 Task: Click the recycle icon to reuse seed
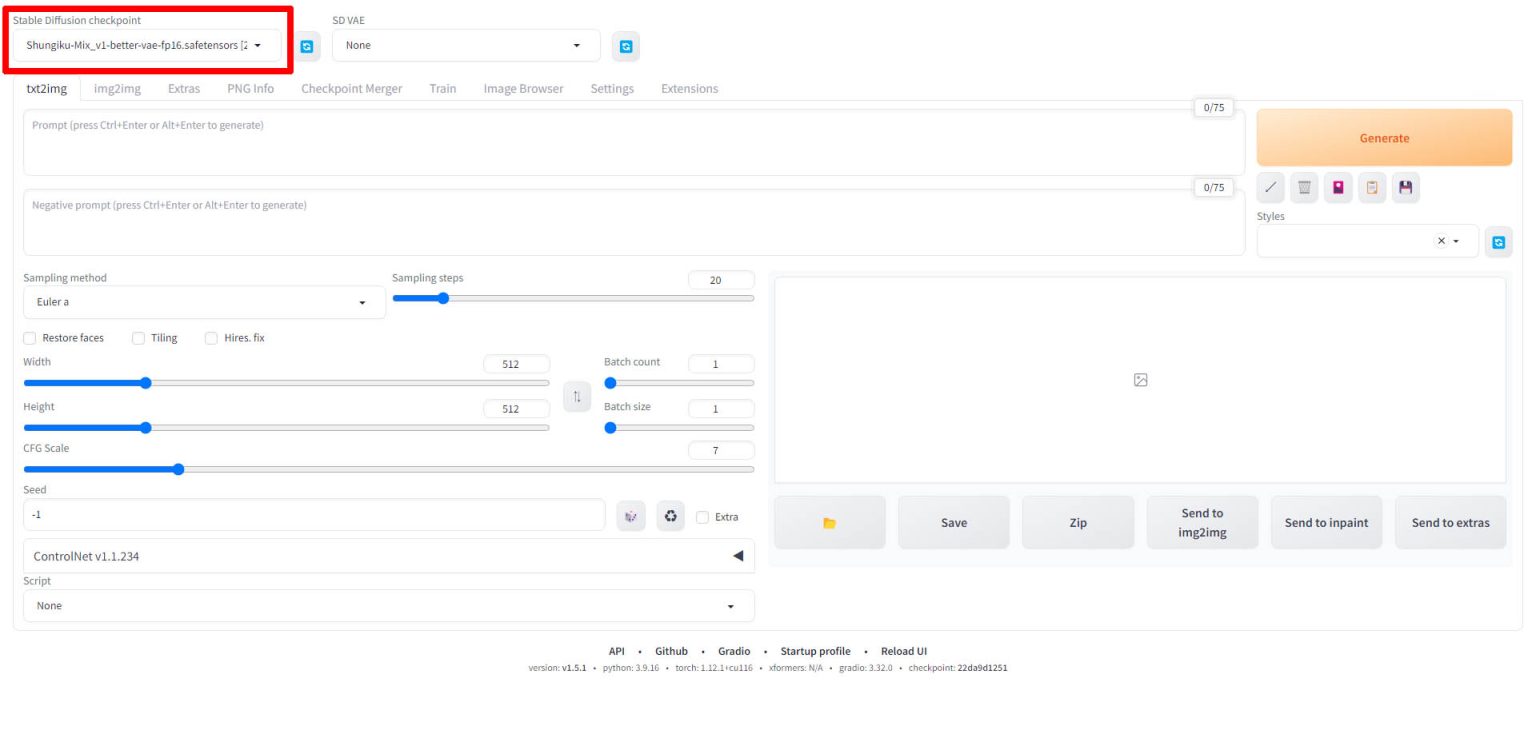671,516
